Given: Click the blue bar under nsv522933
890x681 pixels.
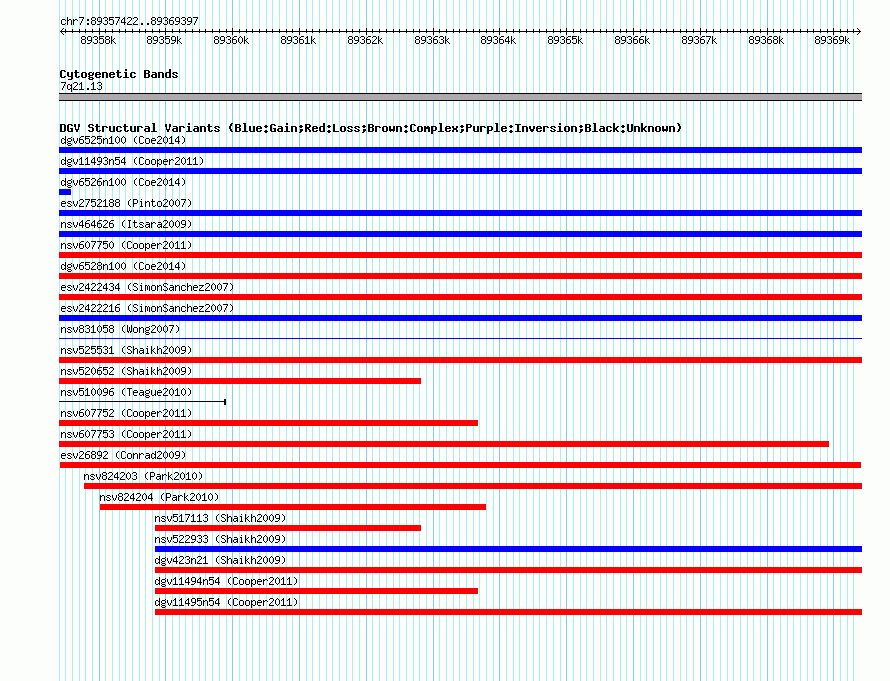Looking at the screenshot, I should click(509, 549).
